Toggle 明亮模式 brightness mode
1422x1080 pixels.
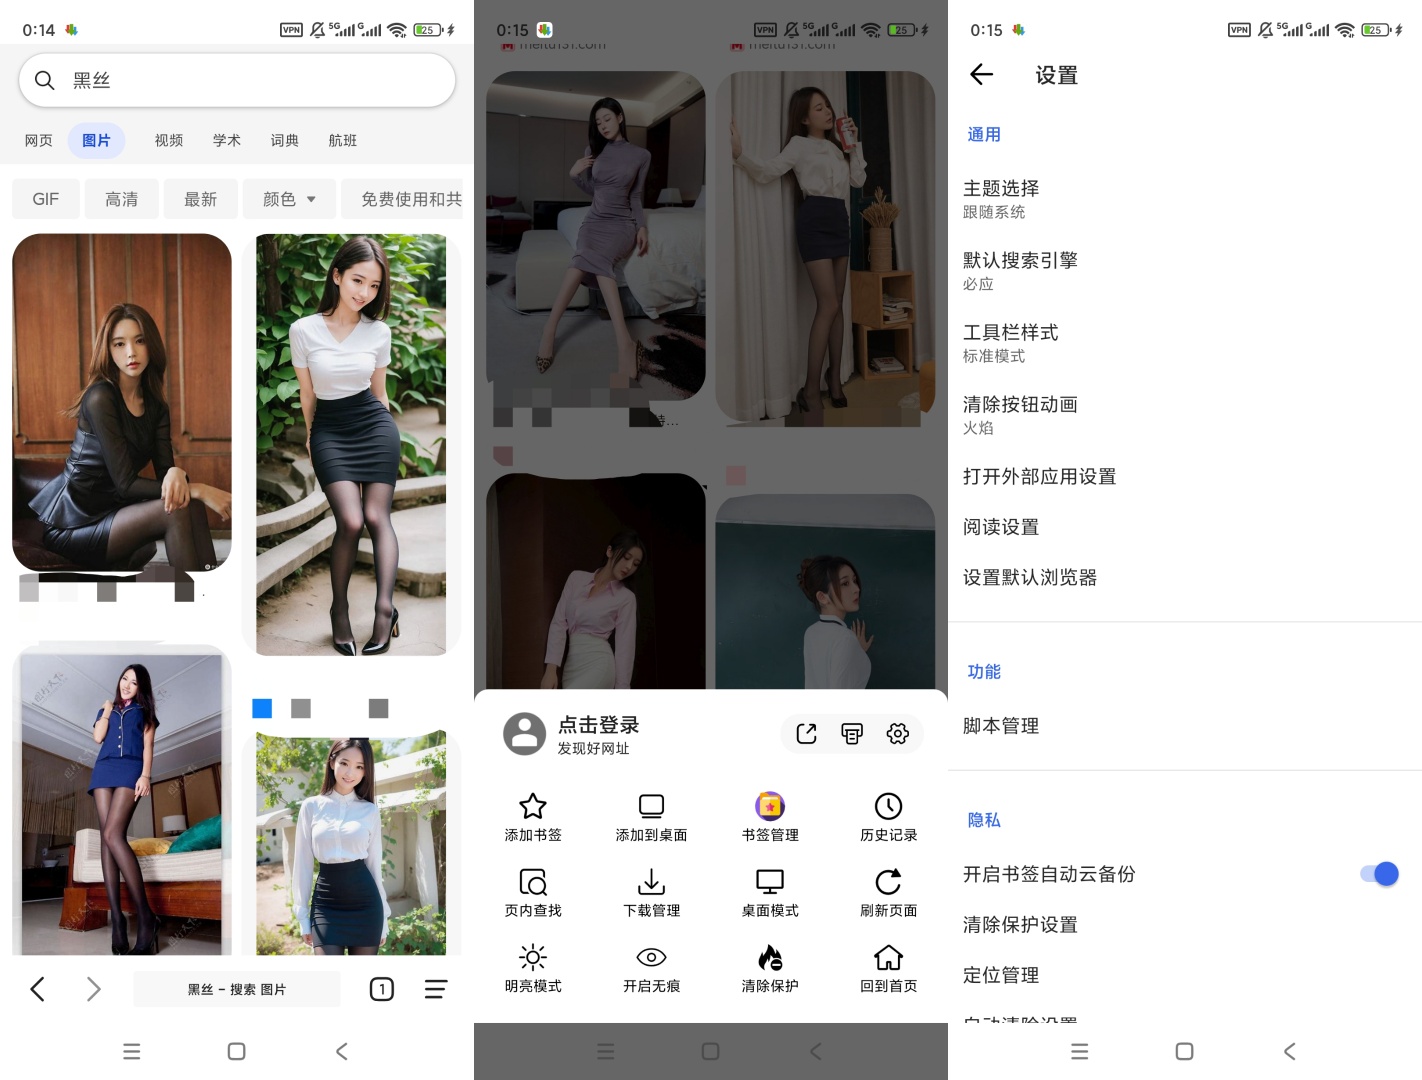click(x=533, y=958)
